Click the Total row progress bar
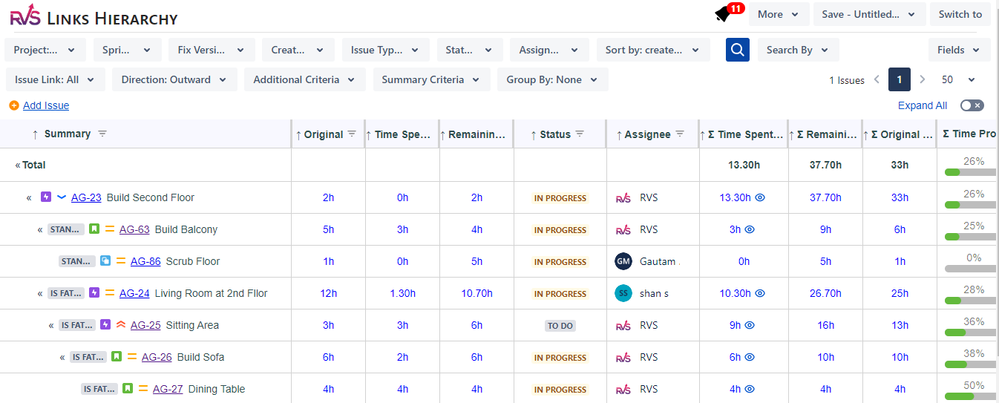The image size is (999, 403). pos(967,171)
